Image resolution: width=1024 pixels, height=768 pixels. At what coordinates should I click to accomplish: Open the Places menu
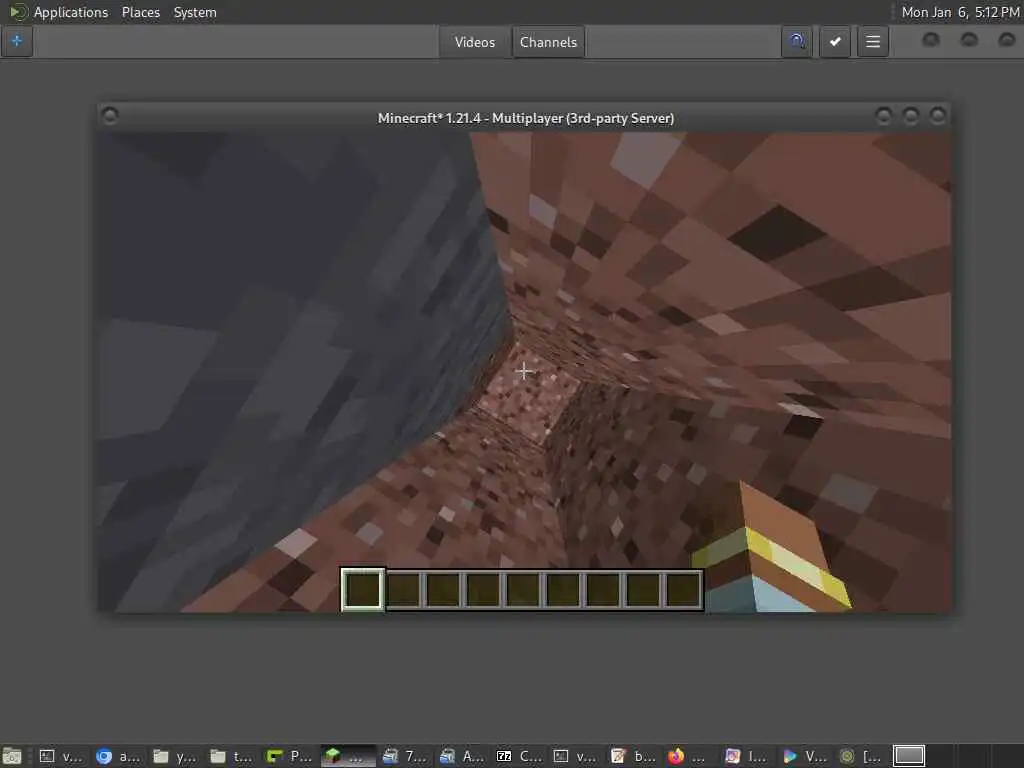(140, 12)
